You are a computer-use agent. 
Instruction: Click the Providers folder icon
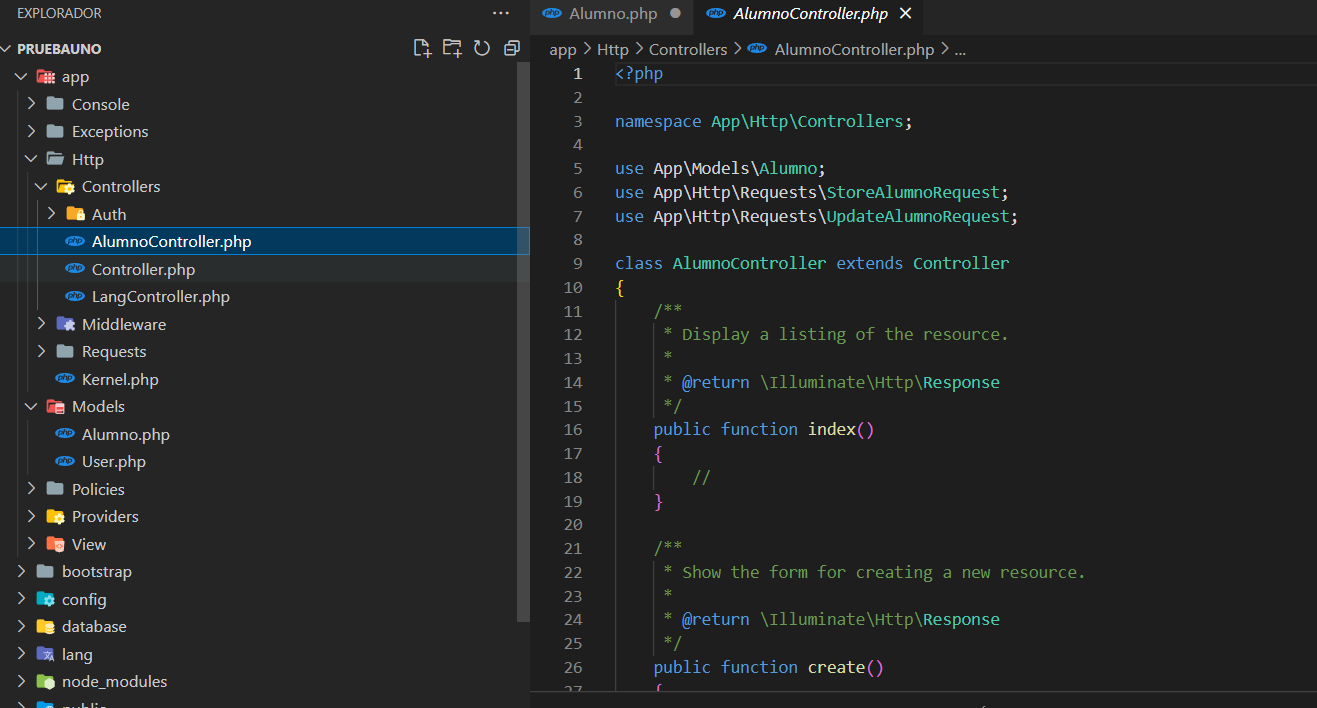coord(56,517)
